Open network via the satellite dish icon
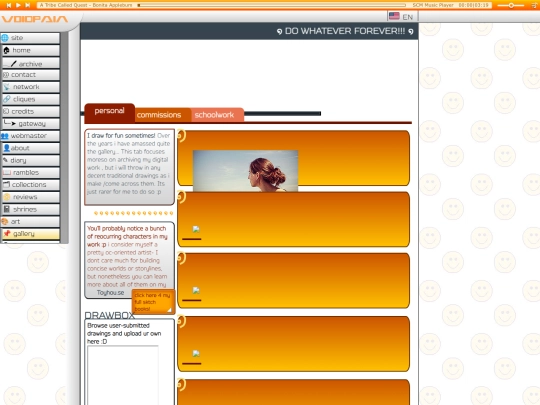 click(x=30, y=87)
